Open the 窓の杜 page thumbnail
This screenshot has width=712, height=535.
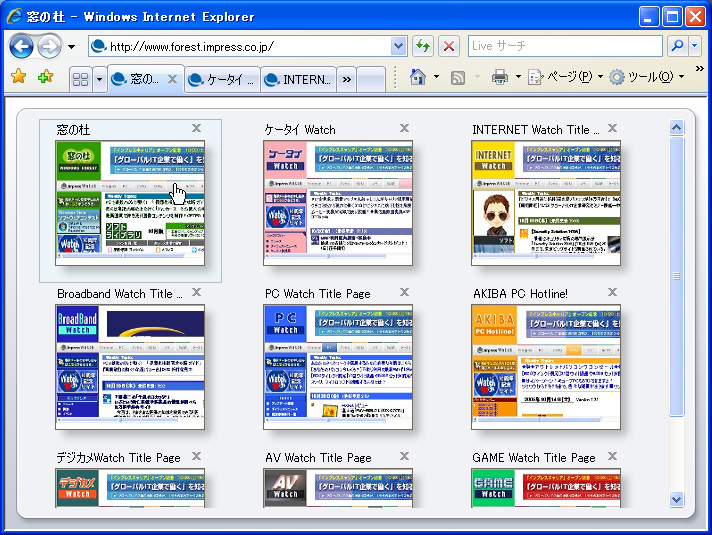coord(130,203)
